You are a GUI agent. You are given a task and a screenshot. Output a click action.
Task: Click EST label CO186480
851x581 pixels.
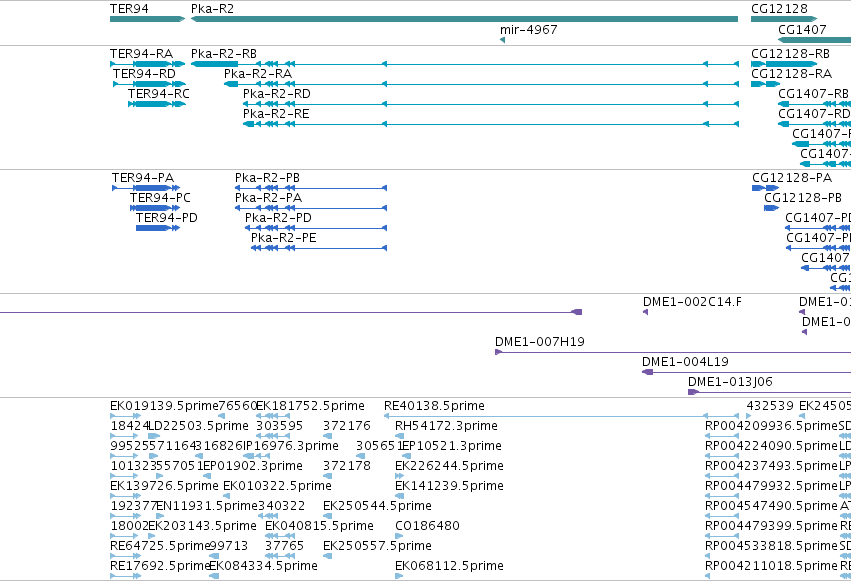tap(427, 527)
